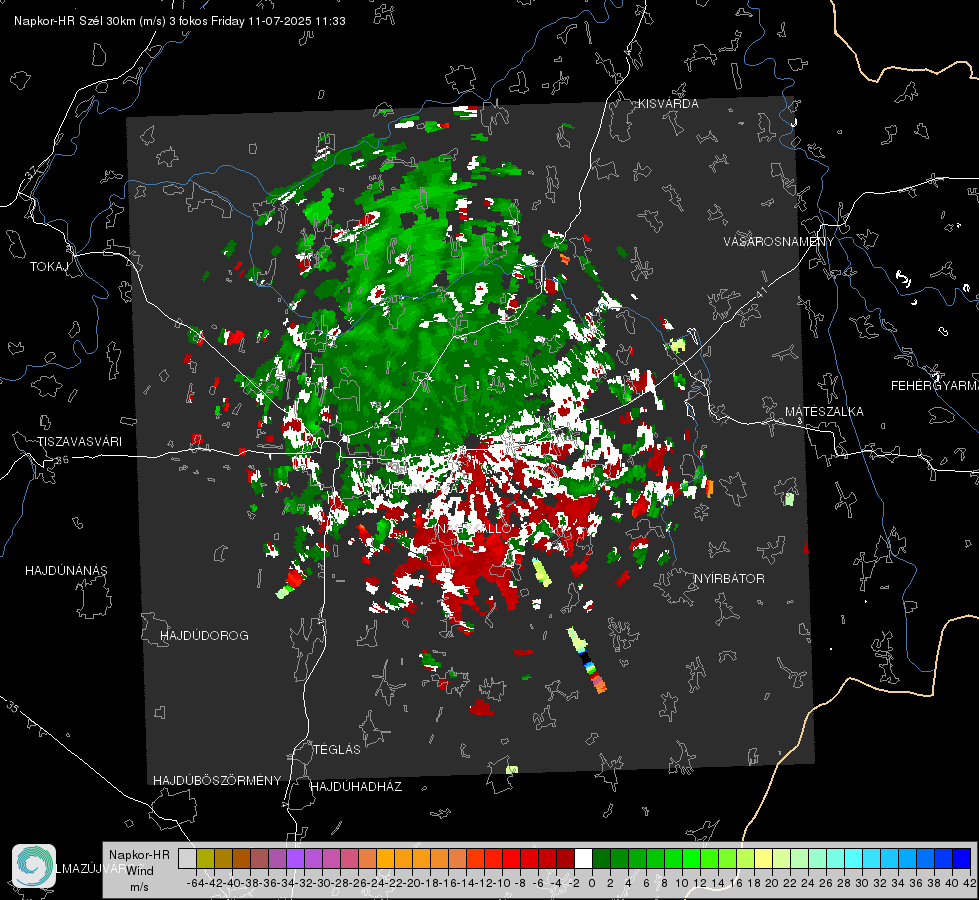The image size is (979, 900).
Task: Click the TISZAVASVÁRI city label
Action: [x=80, y=442]
